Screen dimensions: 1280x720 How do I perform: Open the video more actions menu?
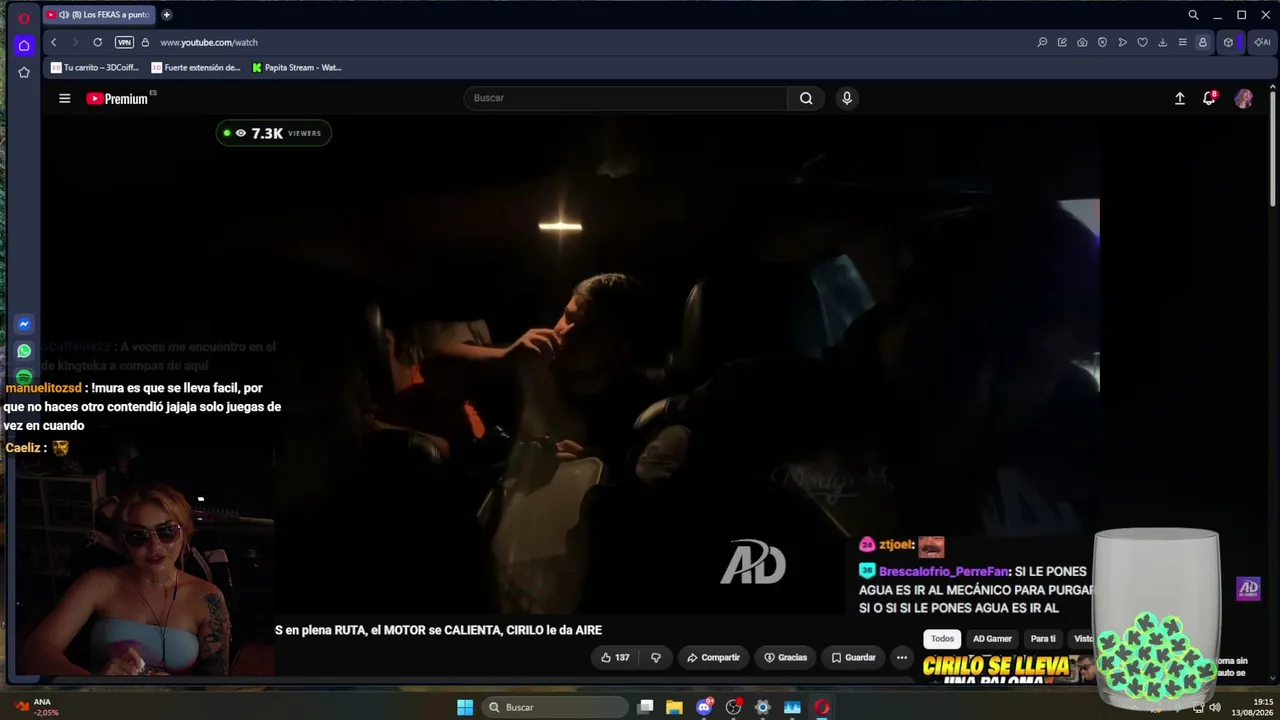point(902,657)
